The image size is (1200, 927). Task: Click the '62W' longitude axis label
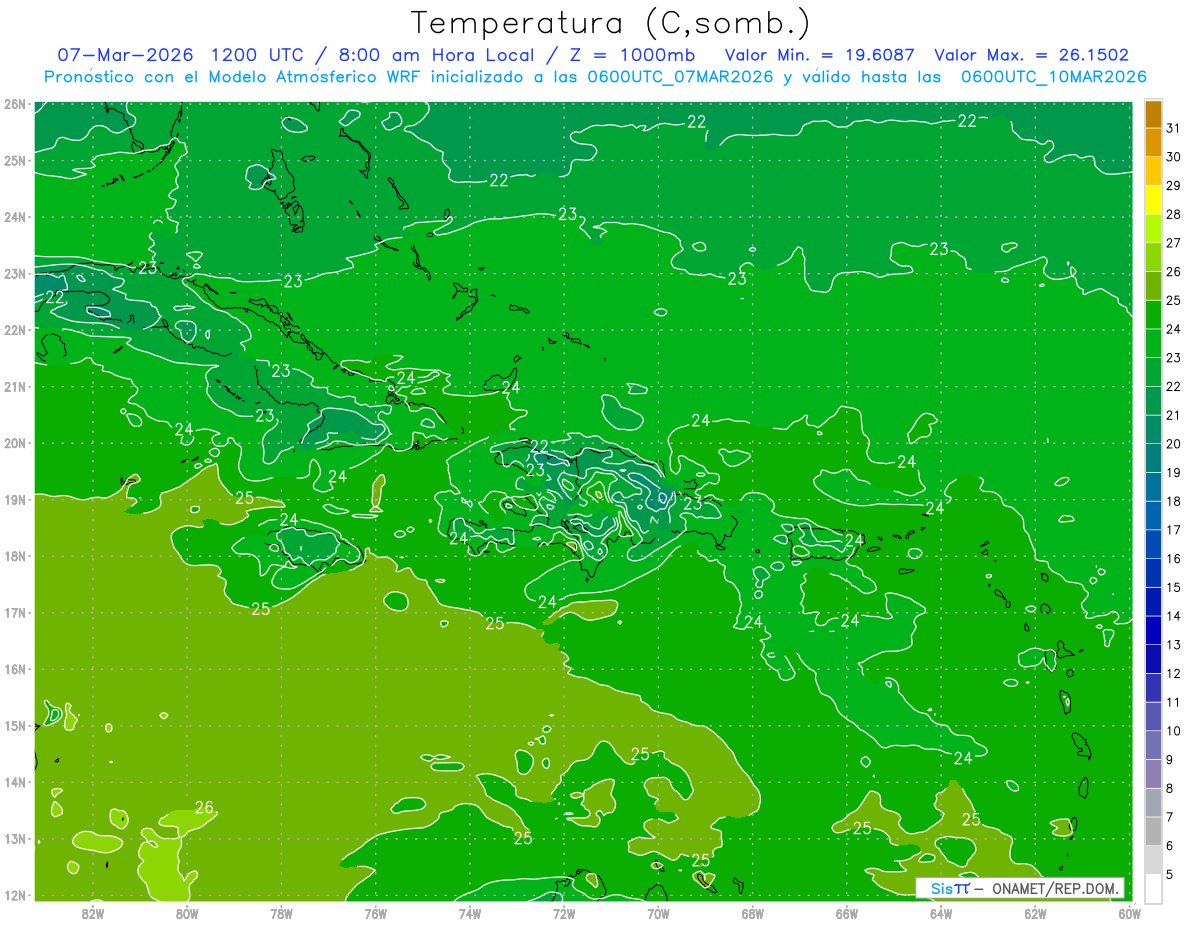pos(1035,913)
